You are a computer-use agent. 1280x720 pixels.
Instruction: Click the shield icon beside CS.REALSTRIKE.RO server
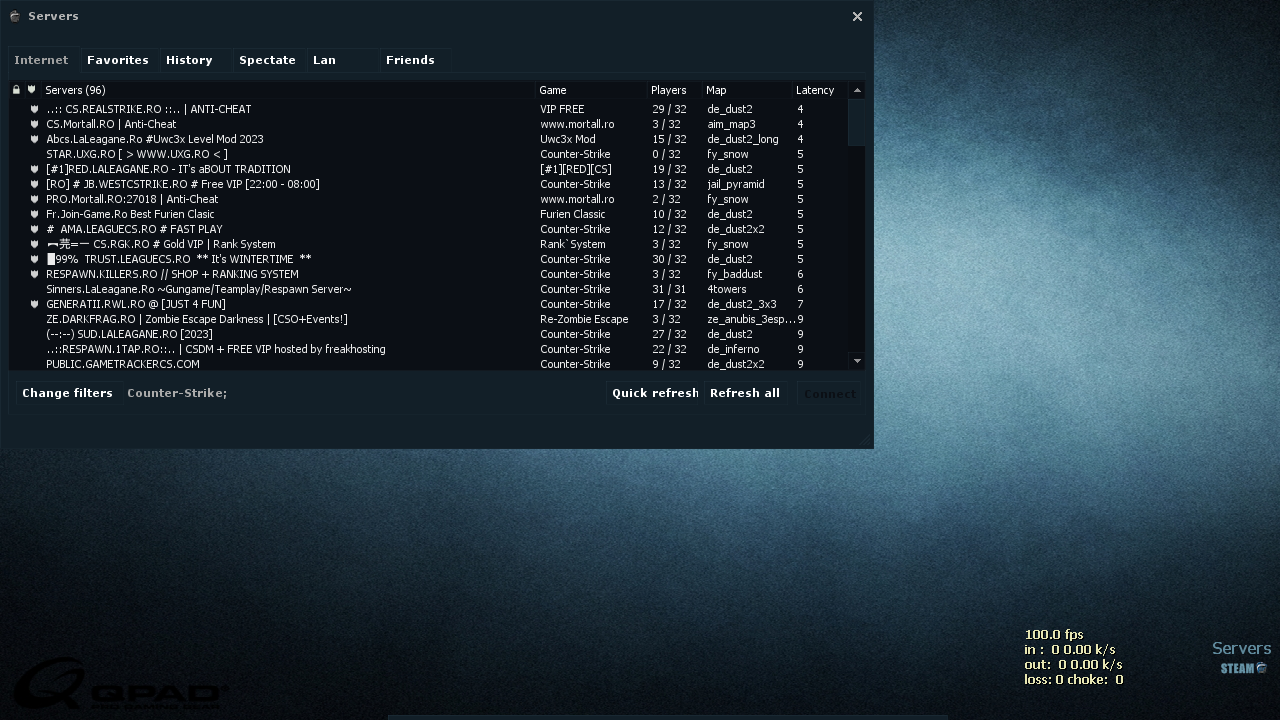click(34, 109)
